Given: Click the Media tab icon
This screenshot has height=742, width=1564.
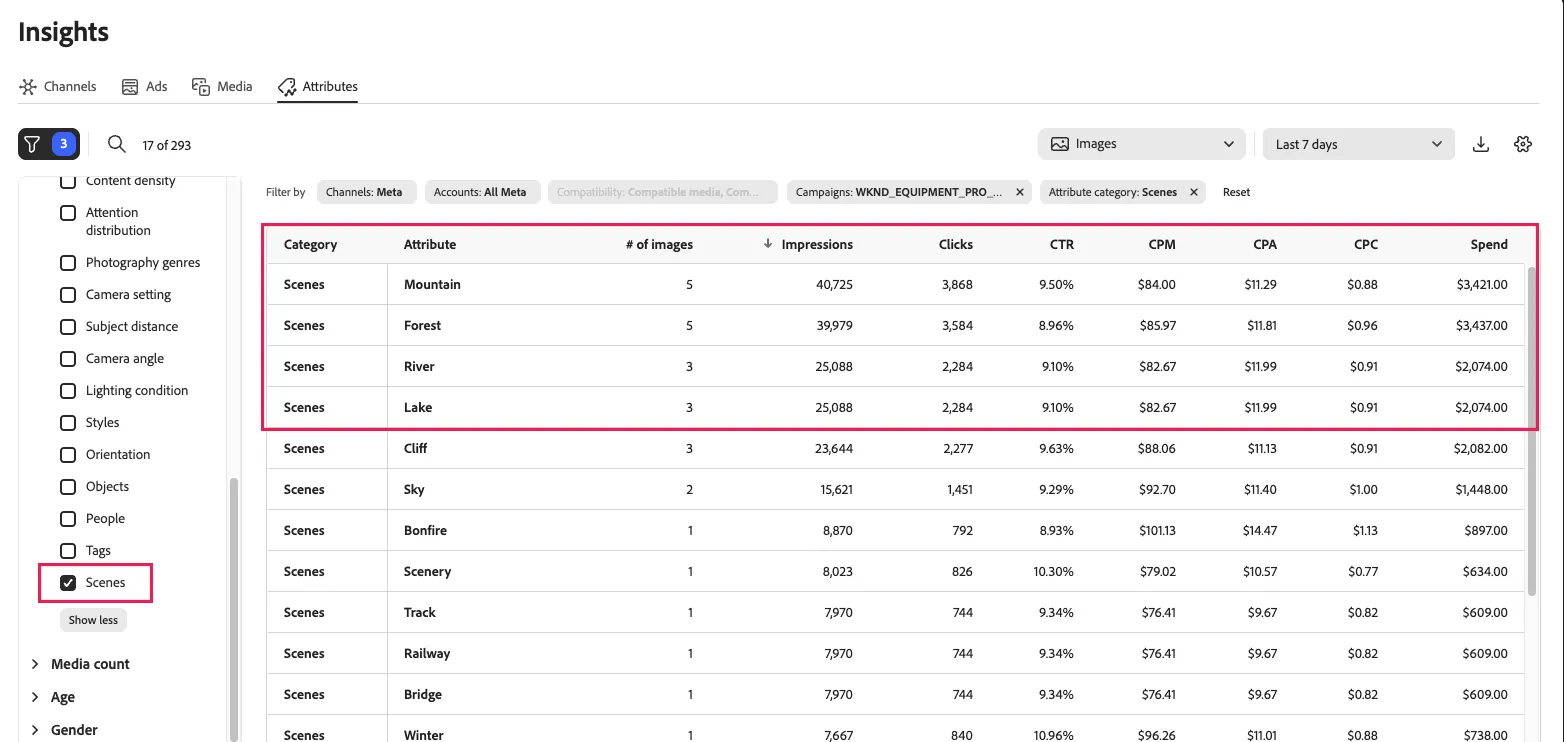Looking at the screenshot, I should coord(201,86).
